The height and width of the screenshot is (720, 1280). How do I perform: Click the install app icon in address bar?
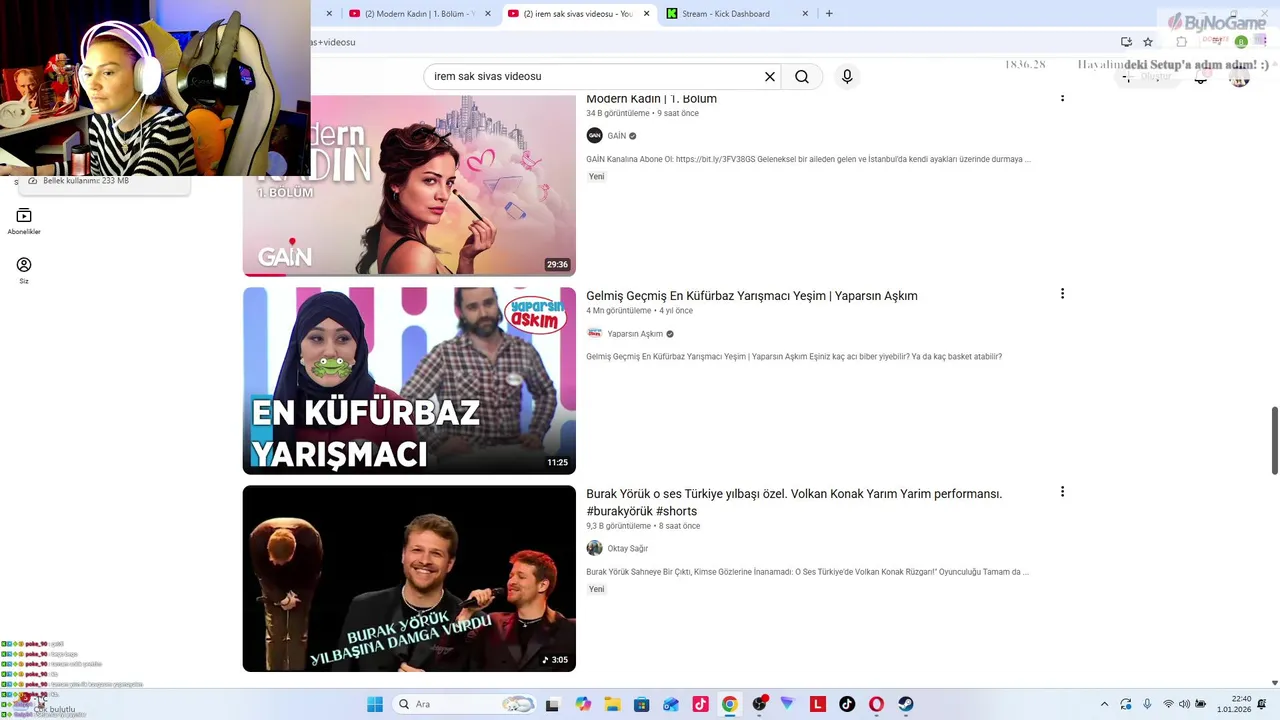(1126, 42)
